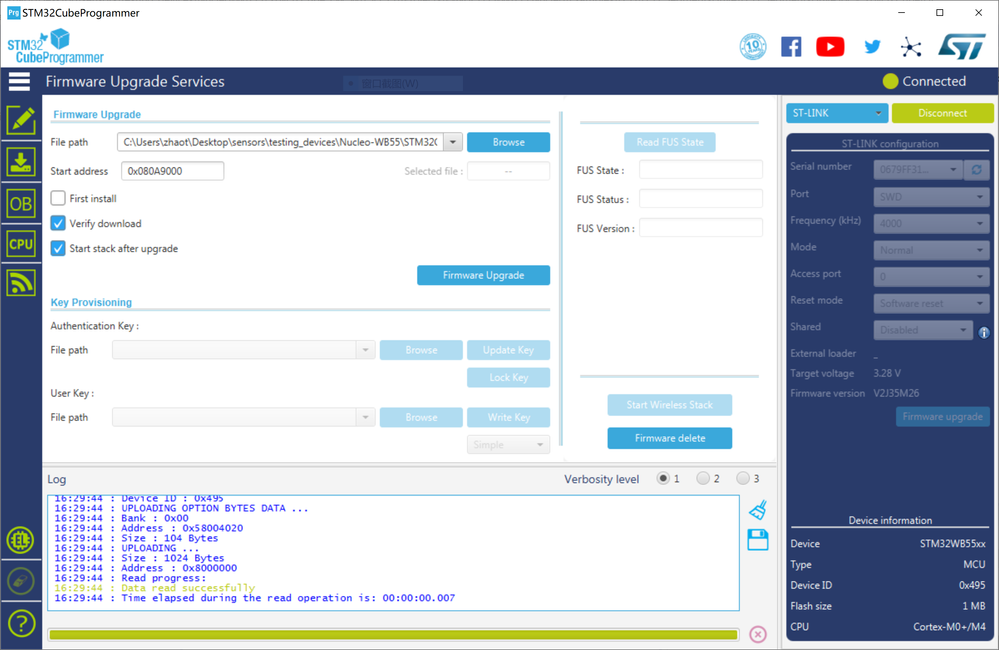Image resolution: width=999 pixels, height=650 pixels.
Task: Open the Simple key type dropdown
Action: coord(508,445)
